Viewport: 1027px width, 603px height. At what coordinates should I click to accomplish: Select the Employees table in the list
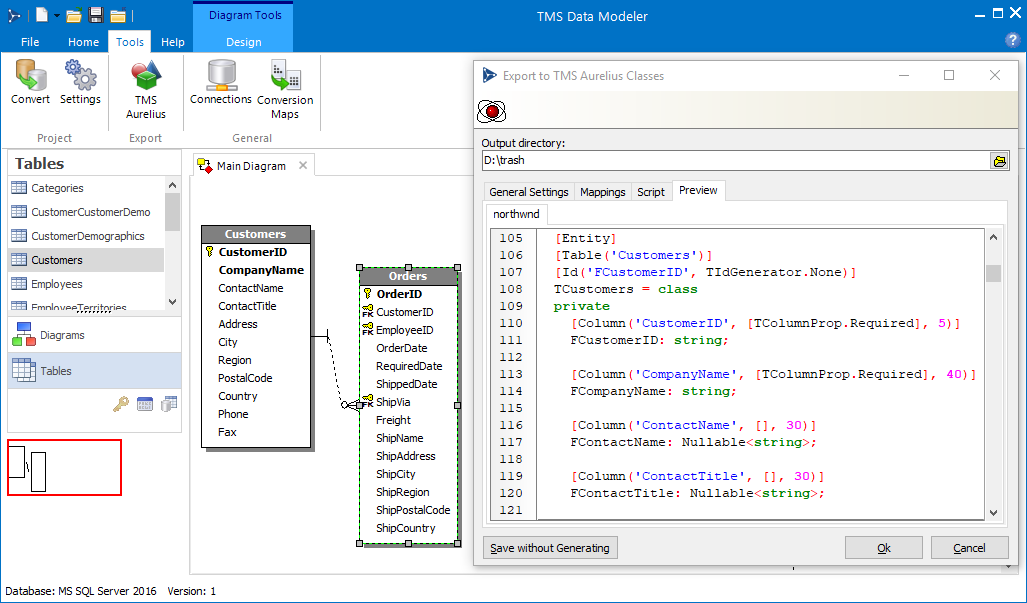[x=57, y=284]
